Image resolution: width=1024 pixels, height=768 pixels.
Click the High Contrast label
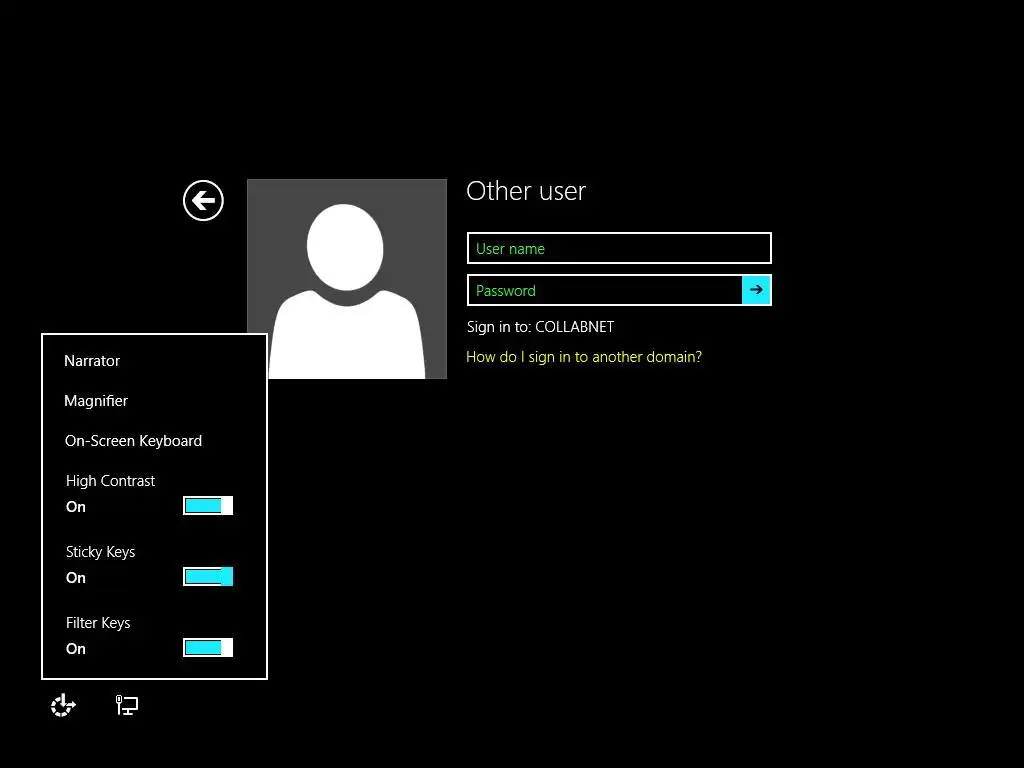tap(110, 481)
